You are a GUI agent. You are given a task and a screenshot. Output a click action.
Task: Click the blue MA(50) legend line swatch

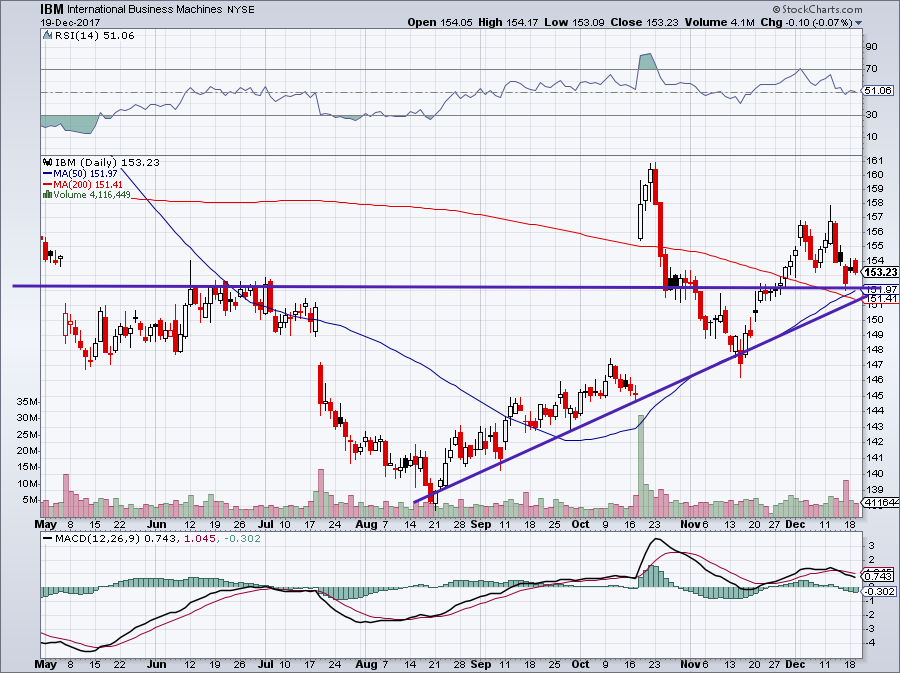[48, 173]
